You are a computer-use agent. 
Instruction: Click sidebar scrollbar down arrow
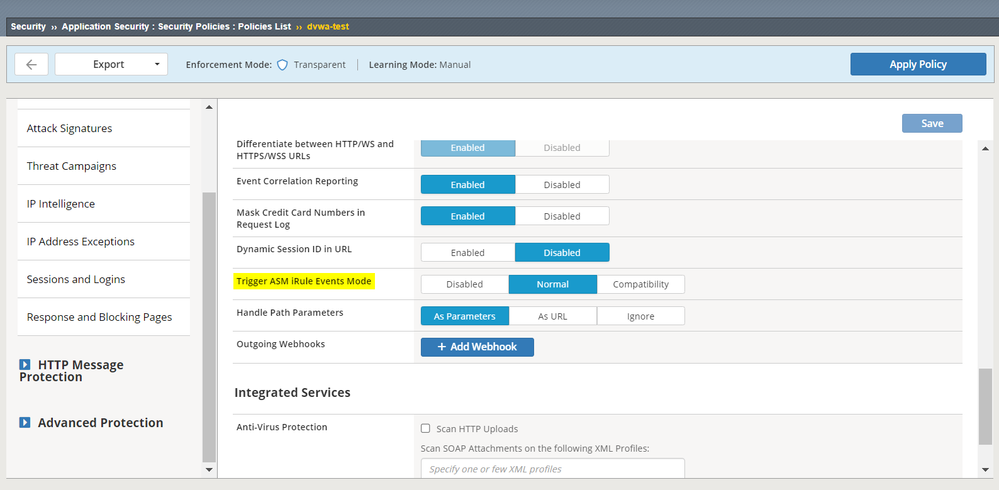[x=209, y=468]
